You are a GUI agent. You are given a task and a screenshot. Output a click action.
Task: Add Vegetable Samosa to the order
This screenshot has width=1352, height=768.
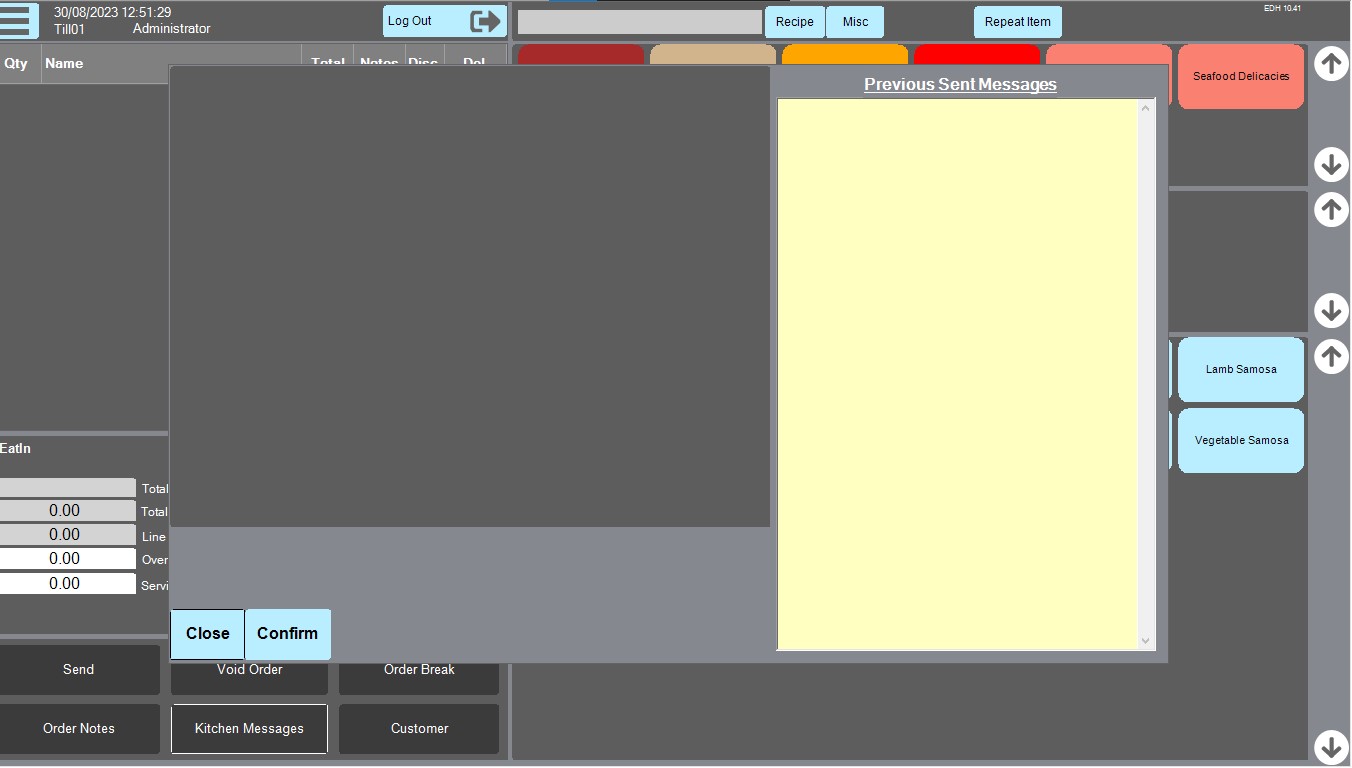pos(1240,440)
